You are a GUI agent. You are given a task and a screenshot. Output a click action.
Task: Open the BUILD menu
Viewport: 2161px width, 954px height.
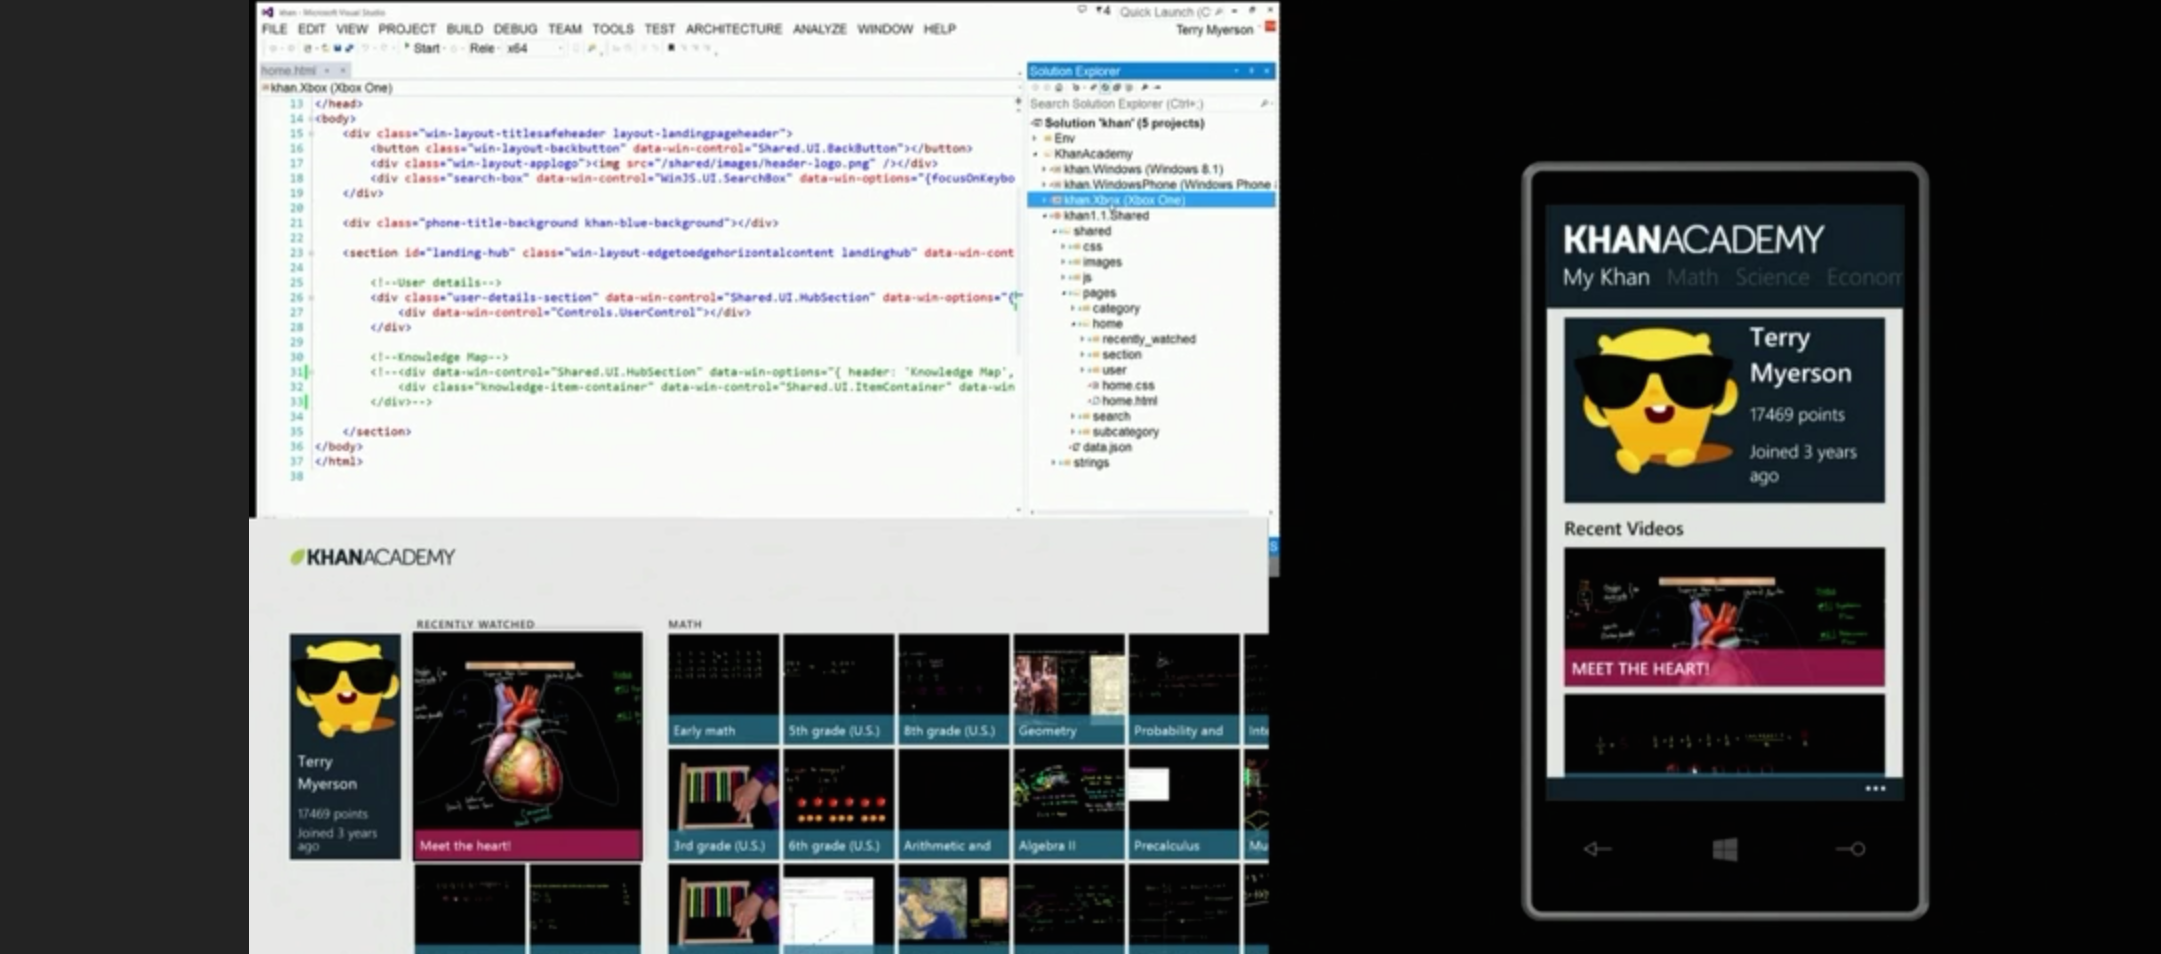[464, 29]
